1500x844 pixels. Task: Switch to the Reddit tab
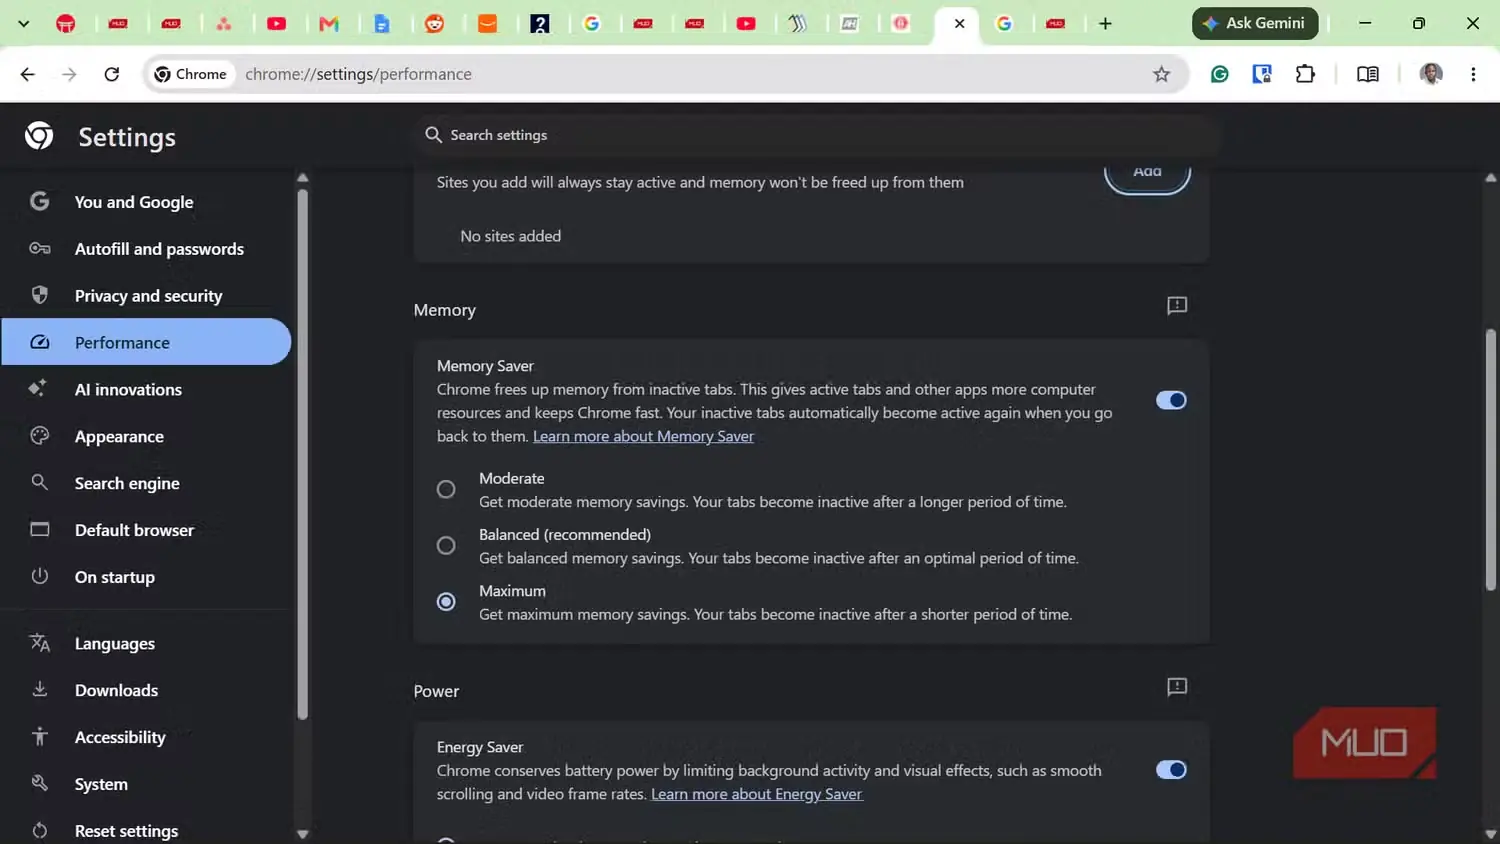click(435, 23)
